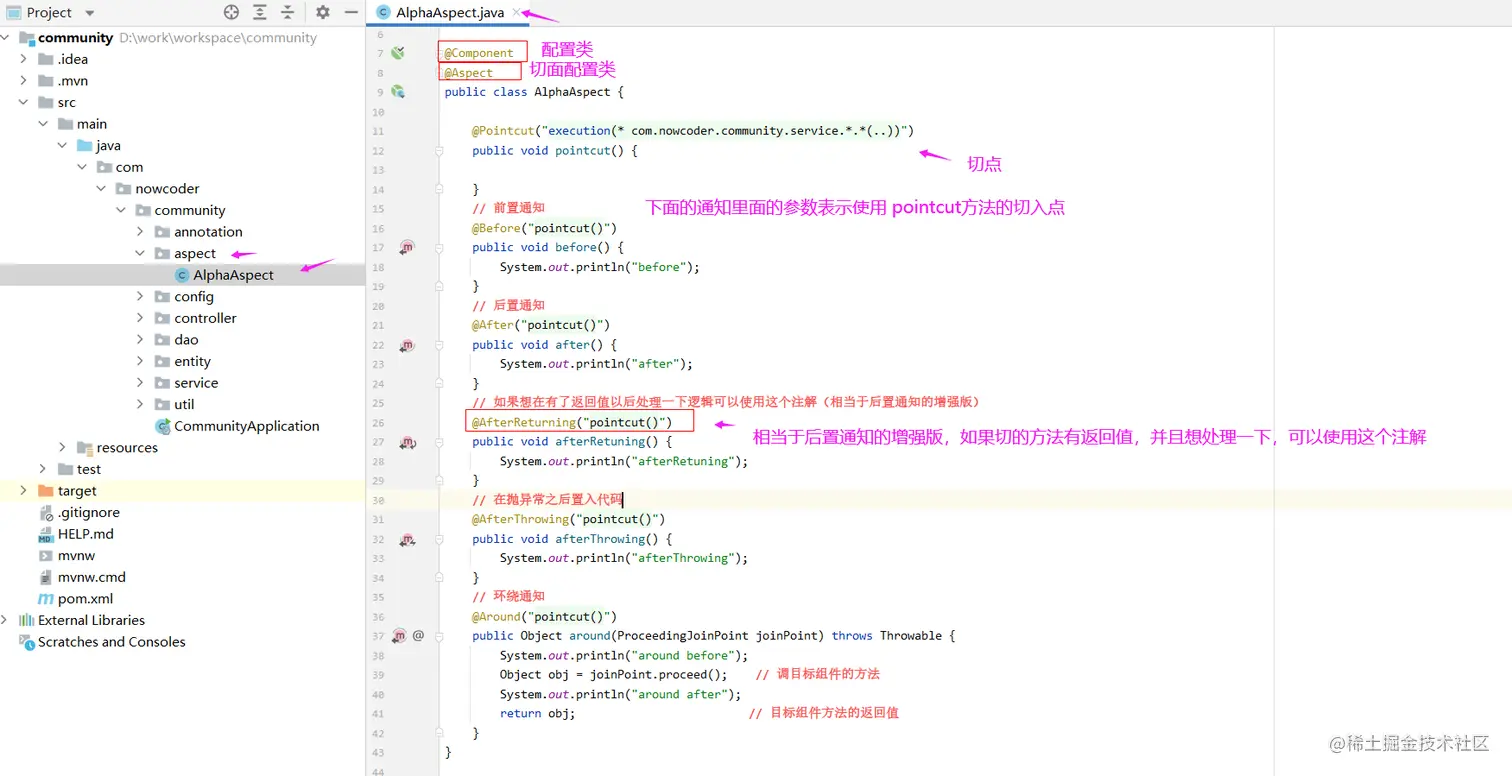The width and height of the screenshot is (1512, 776).
Task: Click the @Component annotation in editor
Action: pos(479,53)
